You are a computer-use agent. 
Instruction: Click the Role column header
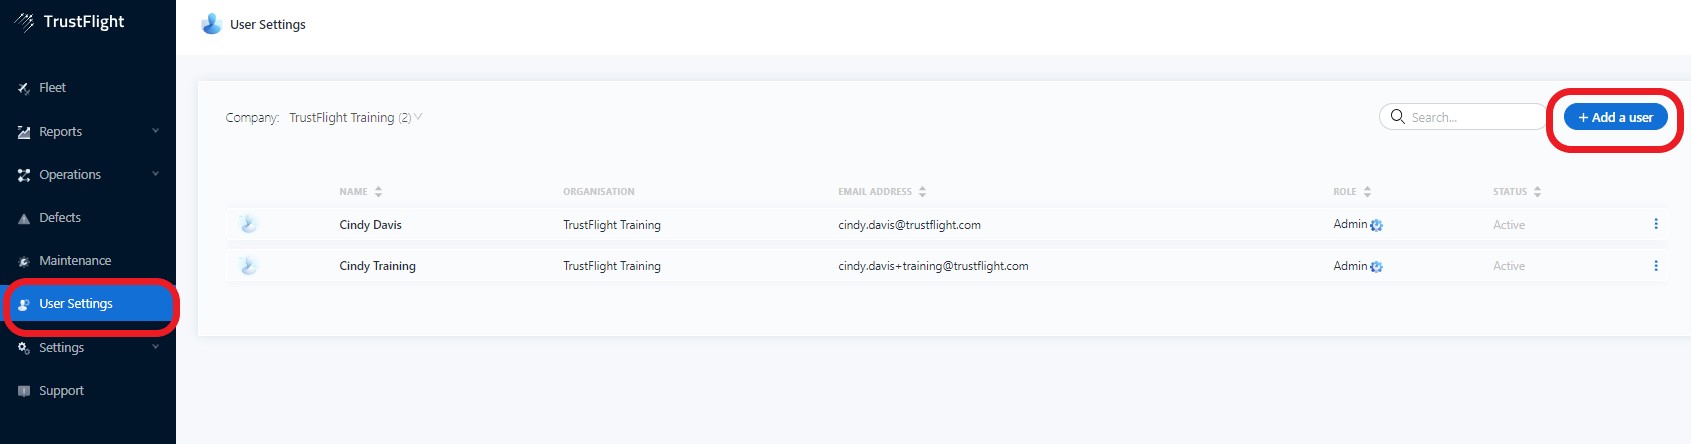tap(1345, 192)
